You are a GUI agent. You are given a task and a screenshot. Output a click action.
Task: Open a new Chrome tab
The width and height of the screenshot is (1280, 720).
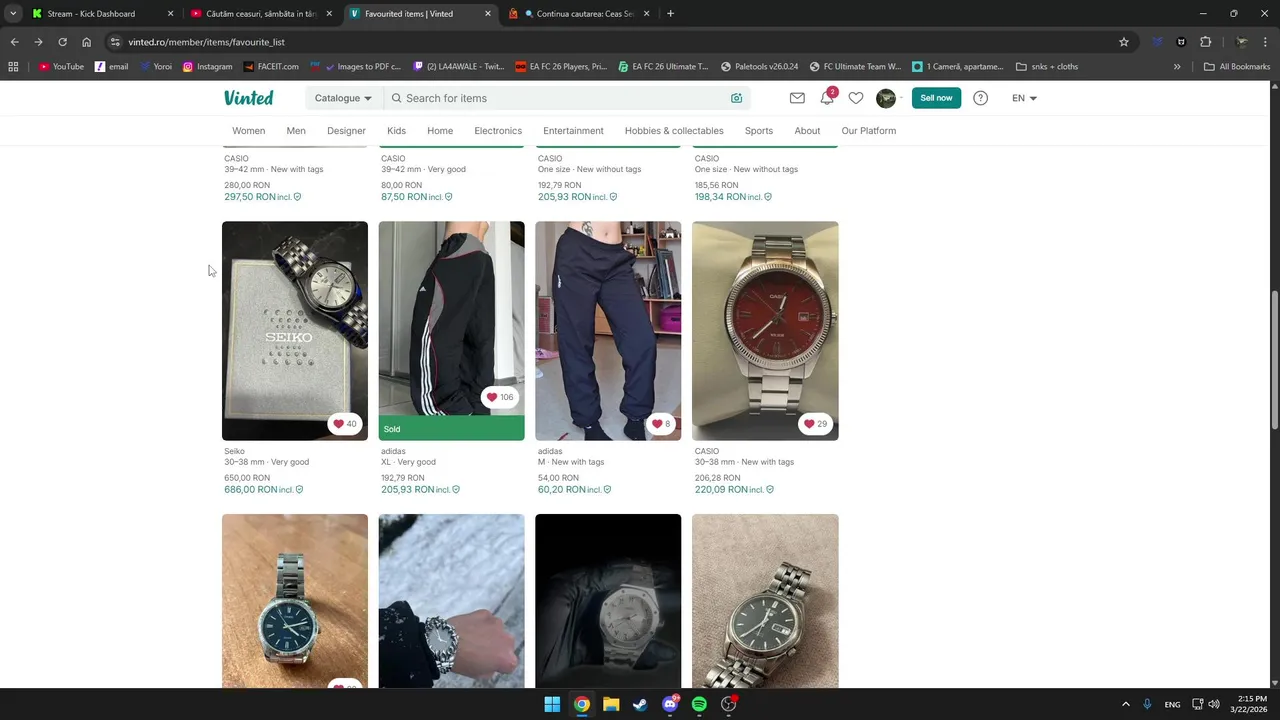(x=670, y=14)
